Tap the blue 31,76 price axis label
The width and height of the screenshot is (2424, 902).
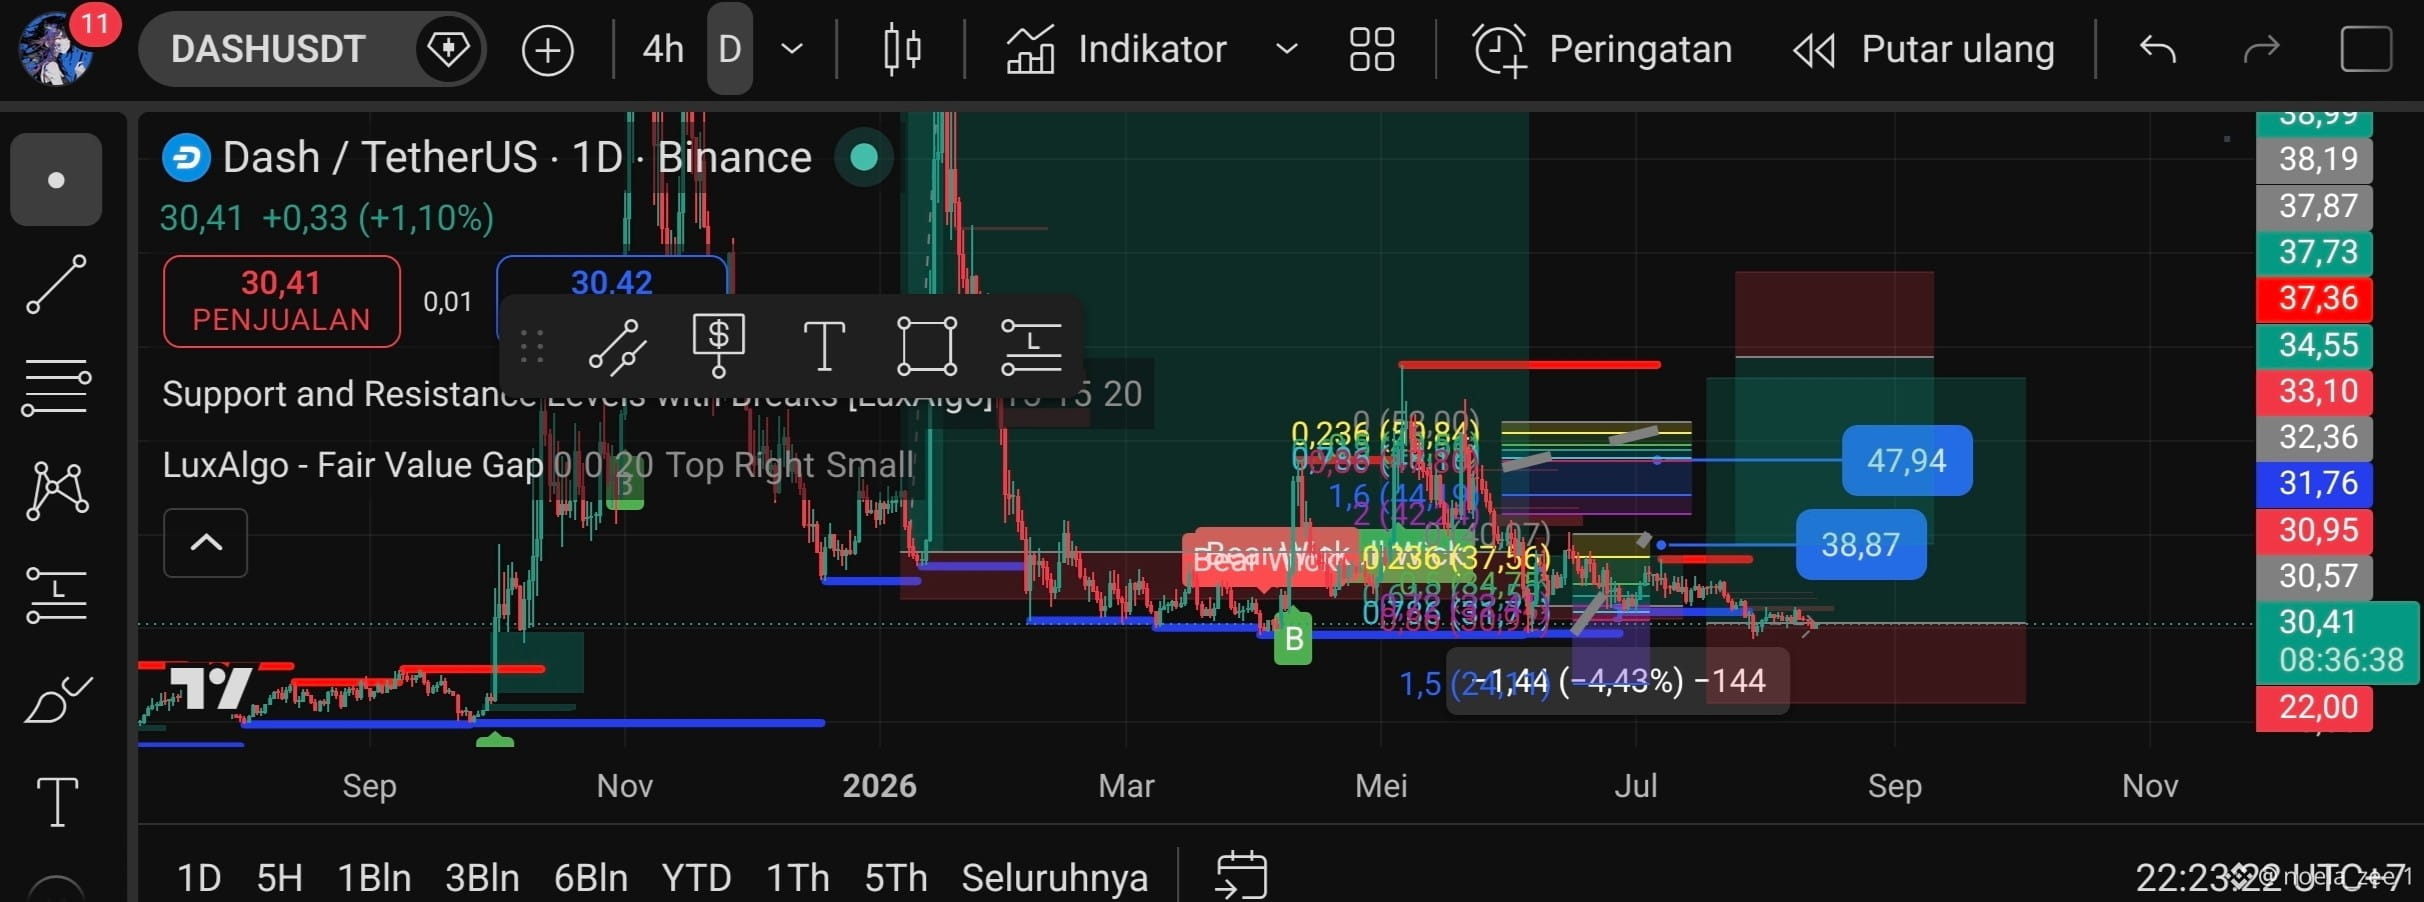click(2316, 484)
